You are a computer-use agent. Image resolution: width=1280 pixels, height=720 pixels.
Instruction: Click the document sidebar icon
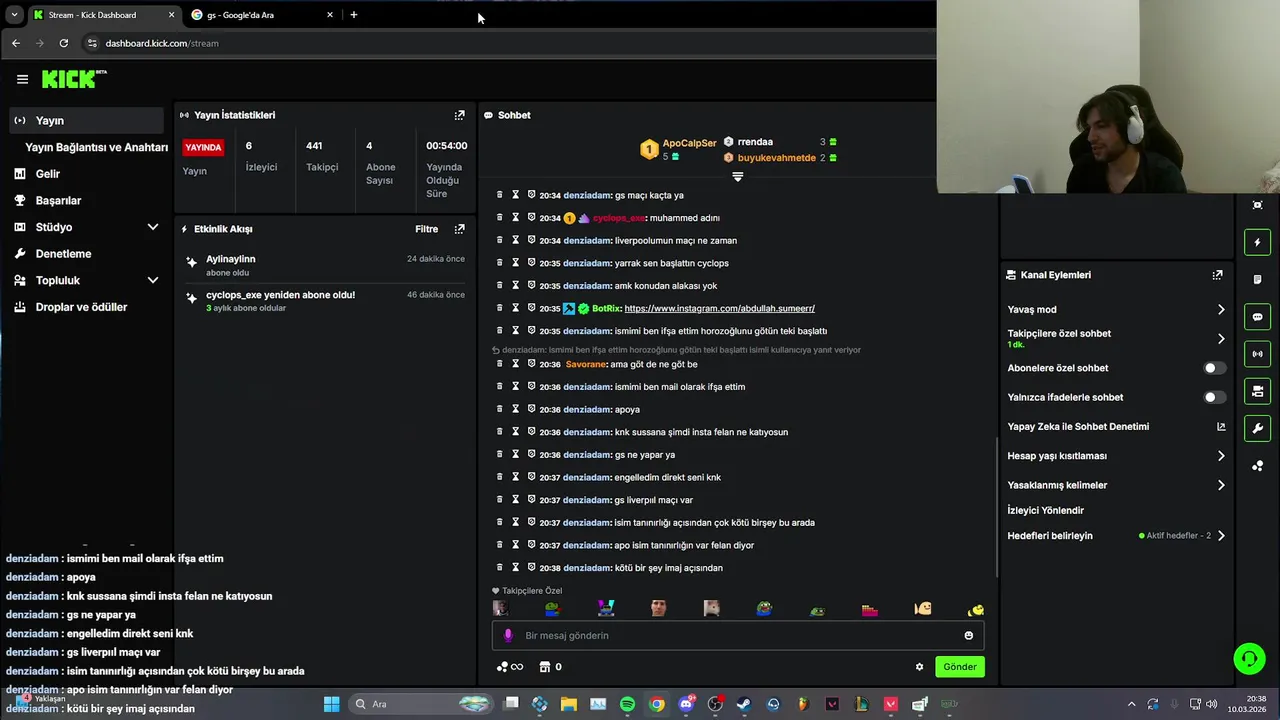coord(1257,279)
